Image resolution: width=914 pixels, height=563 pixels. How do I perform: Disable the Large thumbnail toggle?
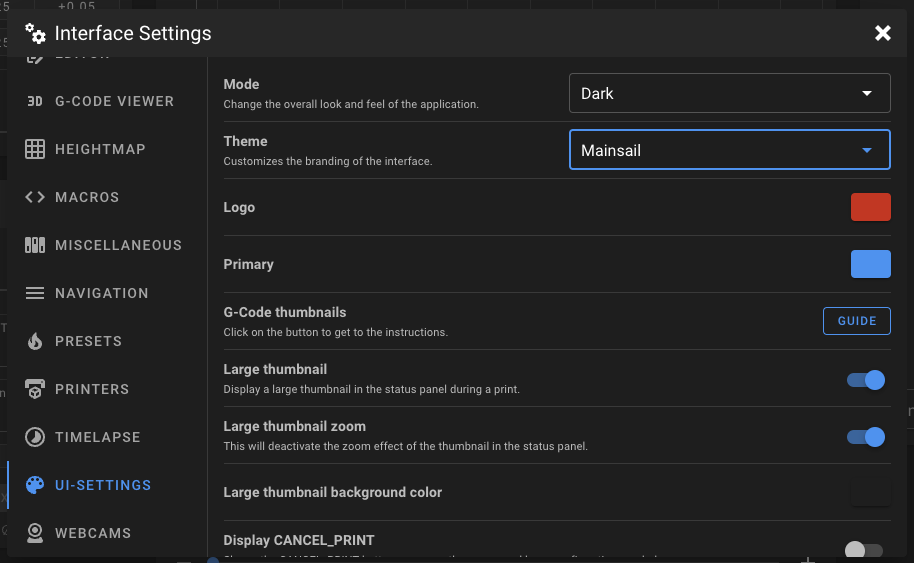coord(866,380)
